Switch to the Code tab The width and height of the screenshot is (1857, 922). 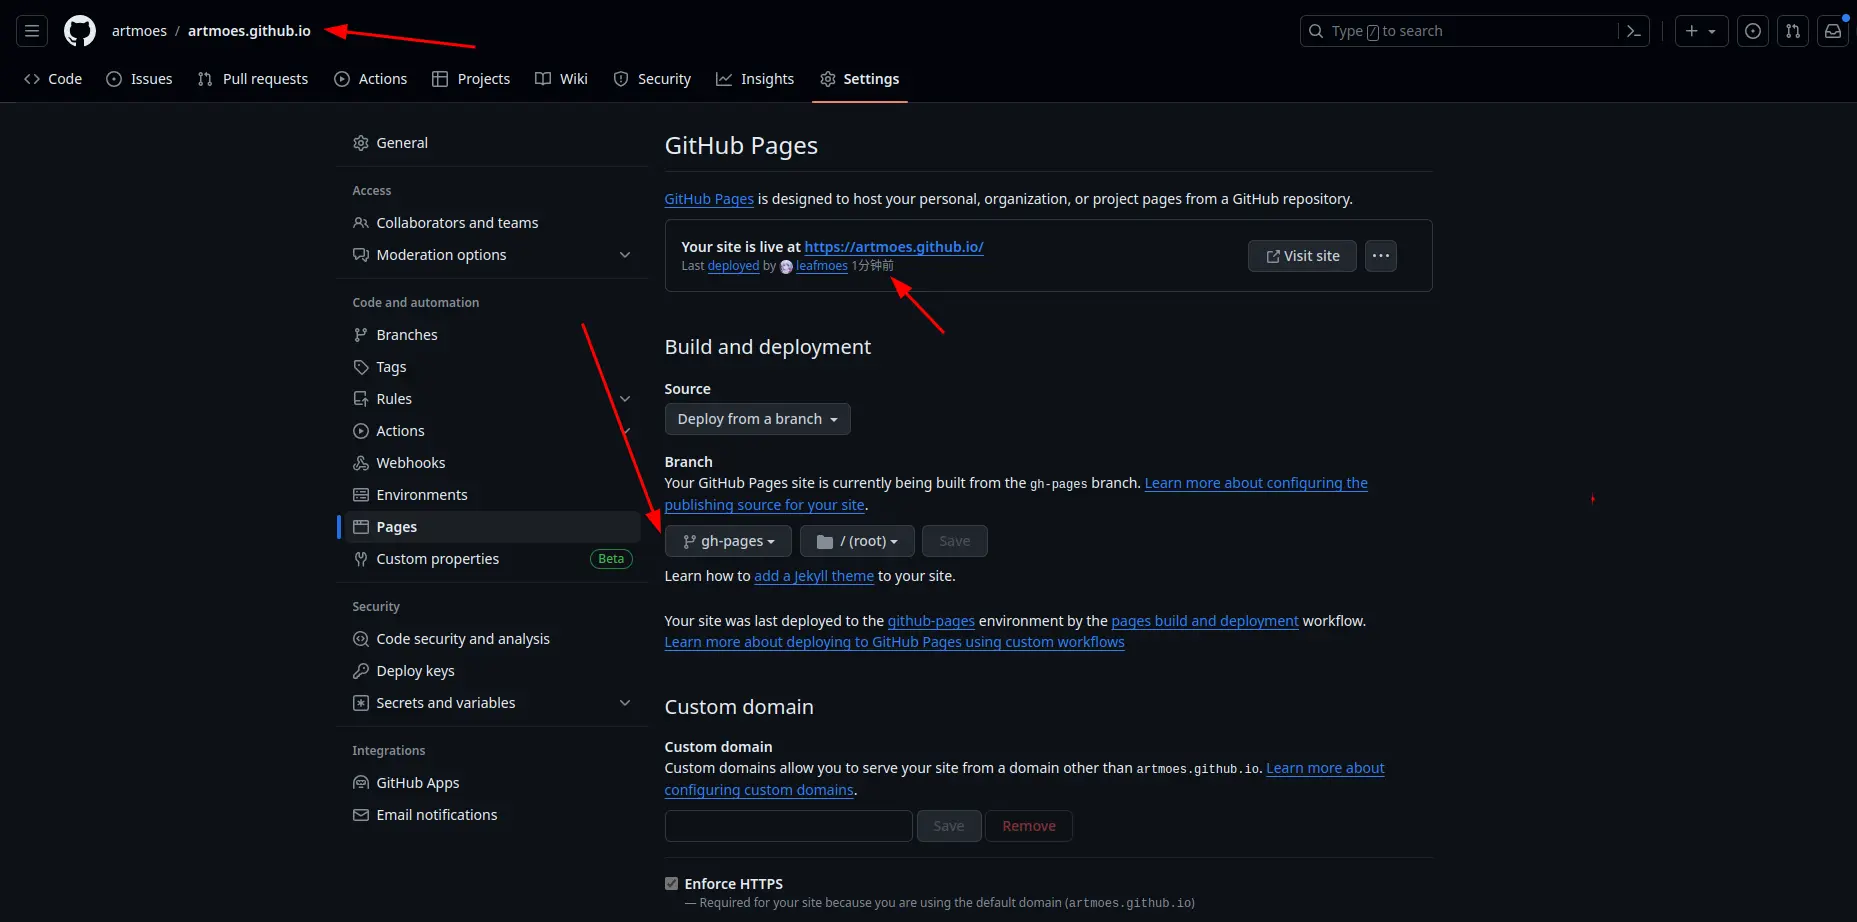[x=53, y=79]
